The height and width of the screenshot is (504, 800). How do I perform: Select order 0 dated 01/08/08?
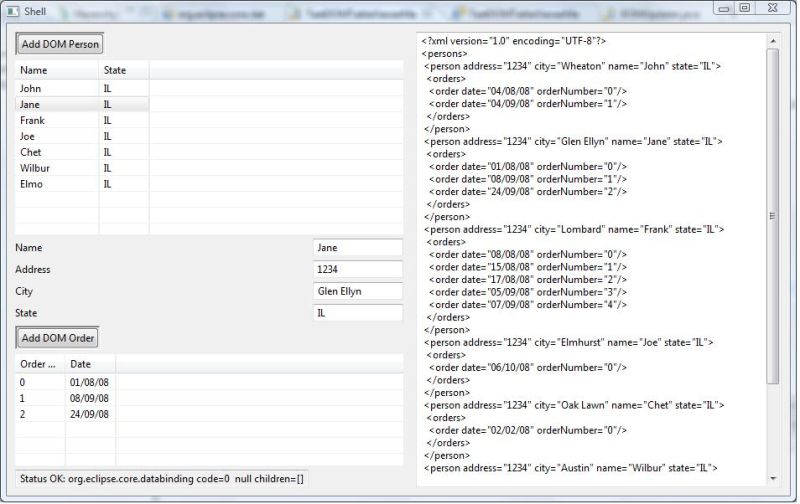click(209, 382)
